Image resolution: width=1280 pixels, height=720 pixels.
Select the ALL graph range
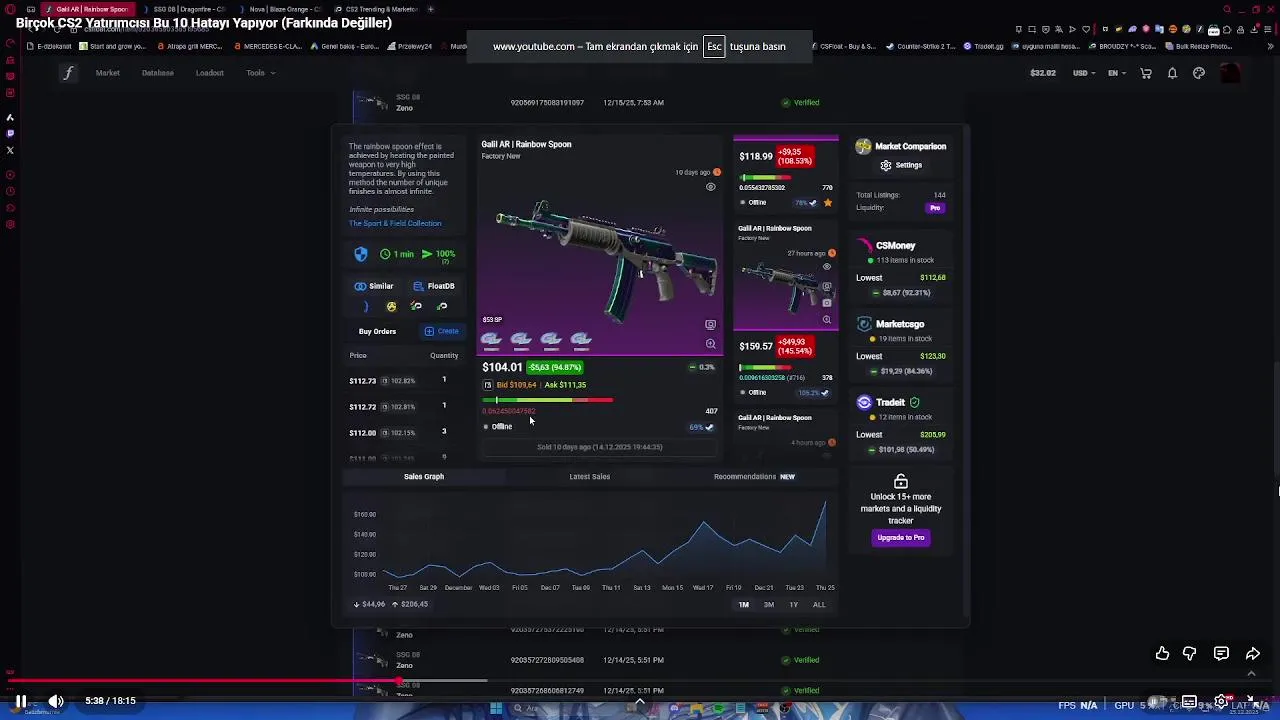[819, 605]
